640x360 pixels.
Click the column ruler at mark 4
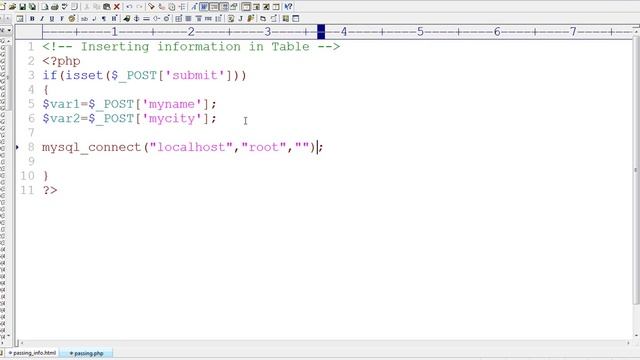coord(344,31)
